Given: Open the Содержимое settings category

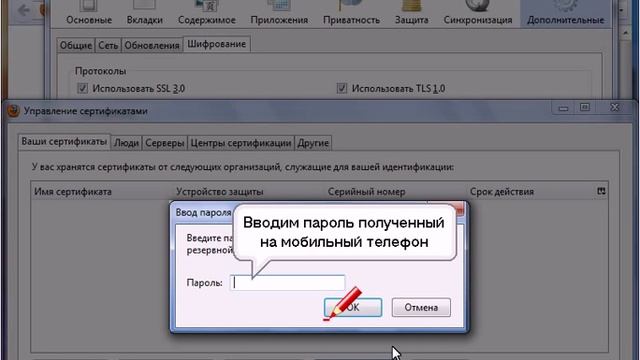Looking at the screenshot, I should (207, 13).
